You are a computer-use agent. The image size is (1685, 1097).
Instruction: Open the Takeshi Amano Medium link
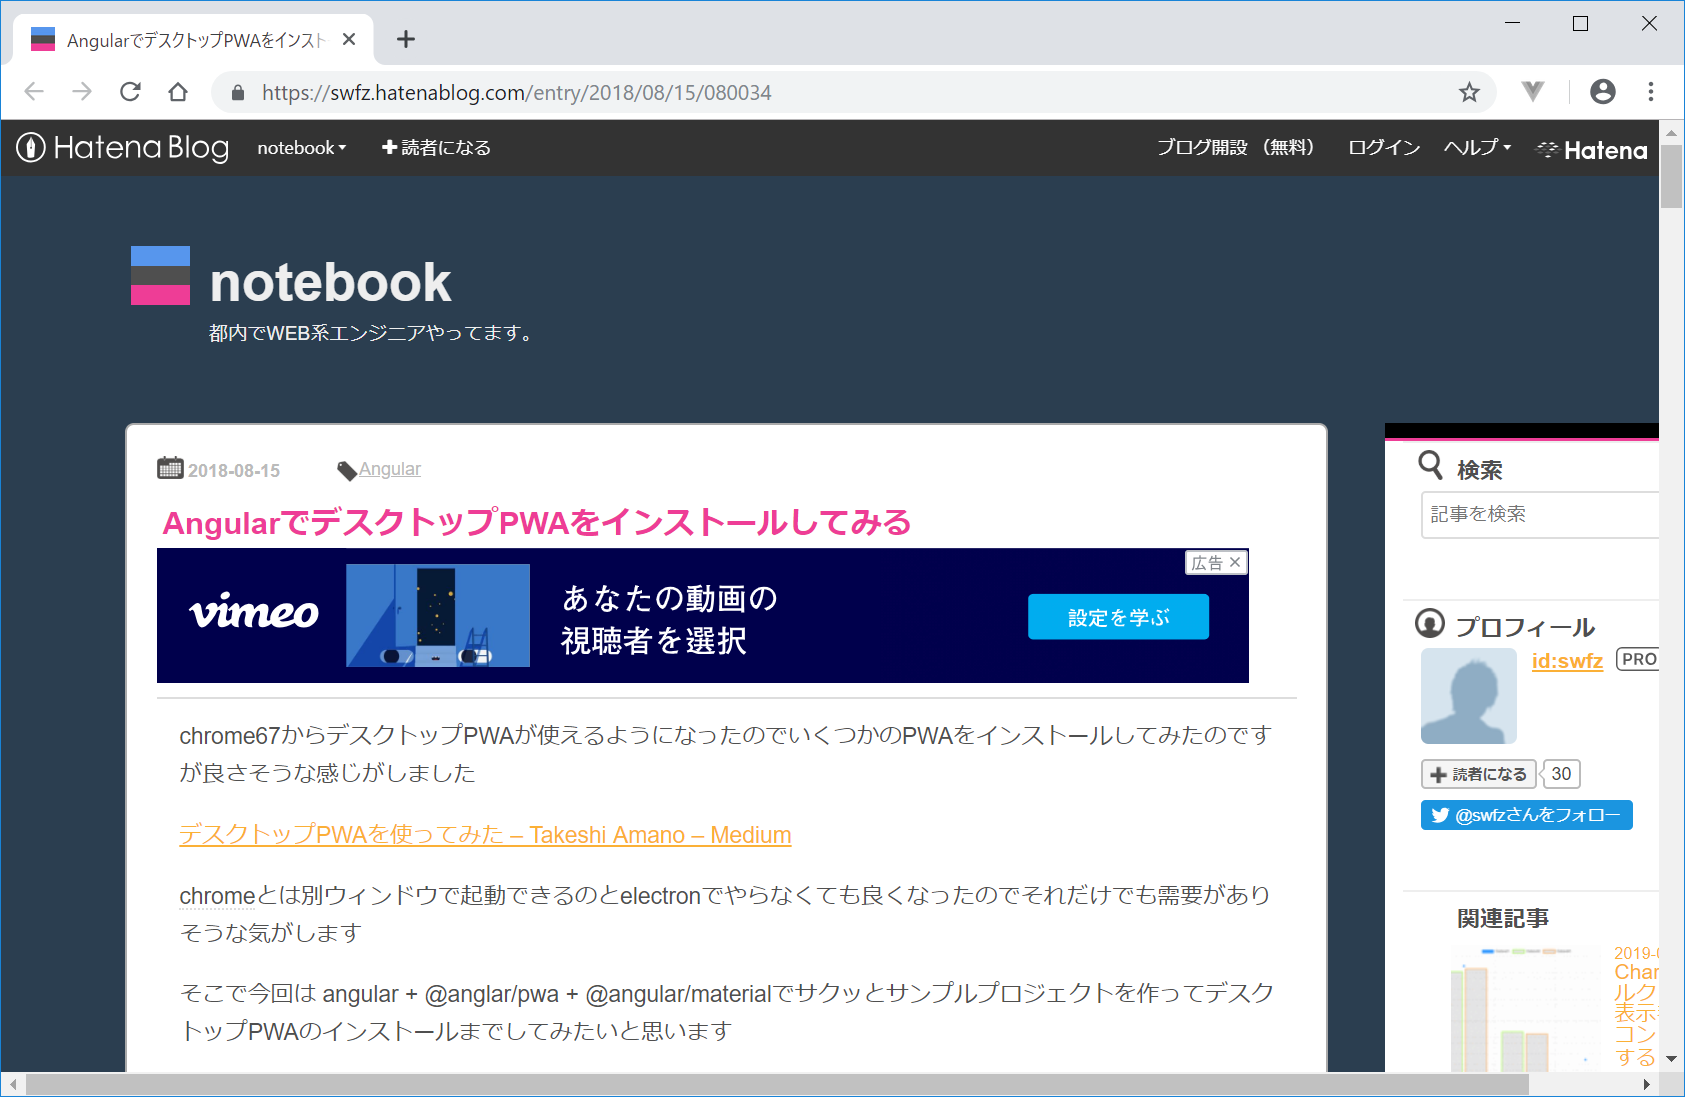[x=485, y=835]
